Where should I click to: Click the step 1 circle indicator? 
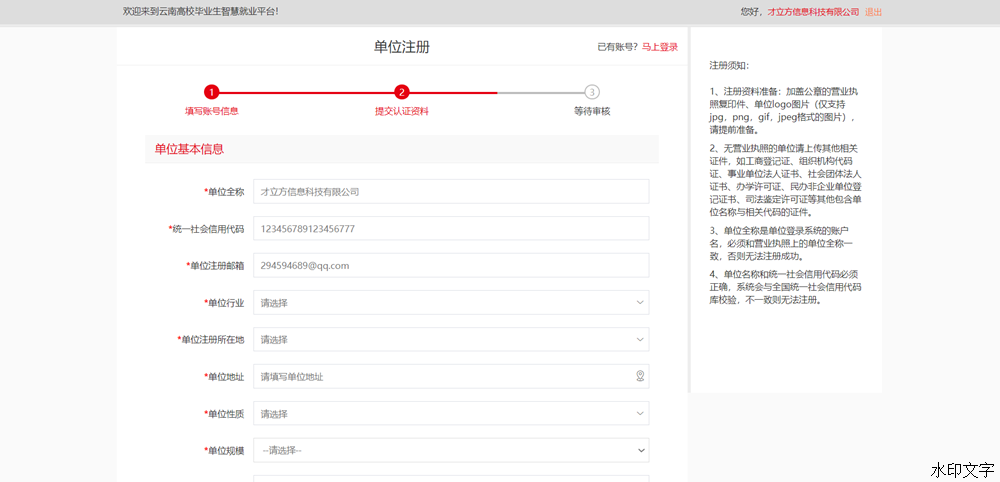click(211, 92)
